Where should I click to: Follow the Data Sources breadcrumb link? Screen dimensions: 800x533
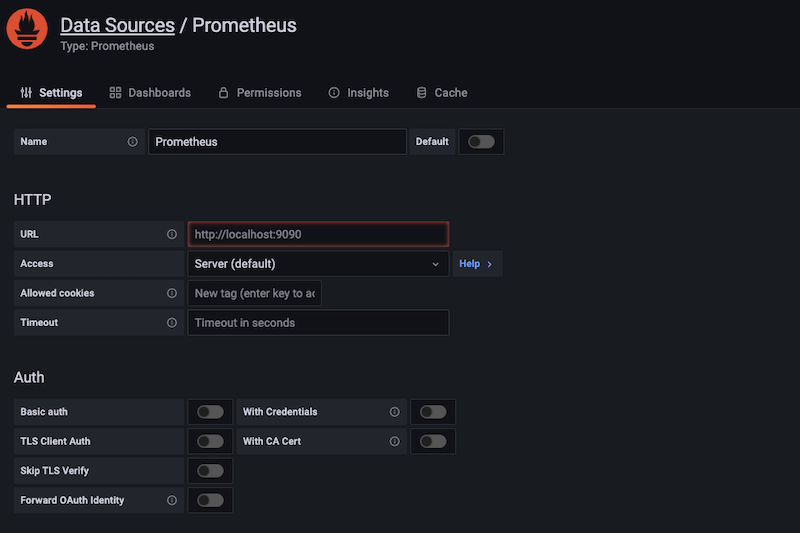tap(117, 26)
